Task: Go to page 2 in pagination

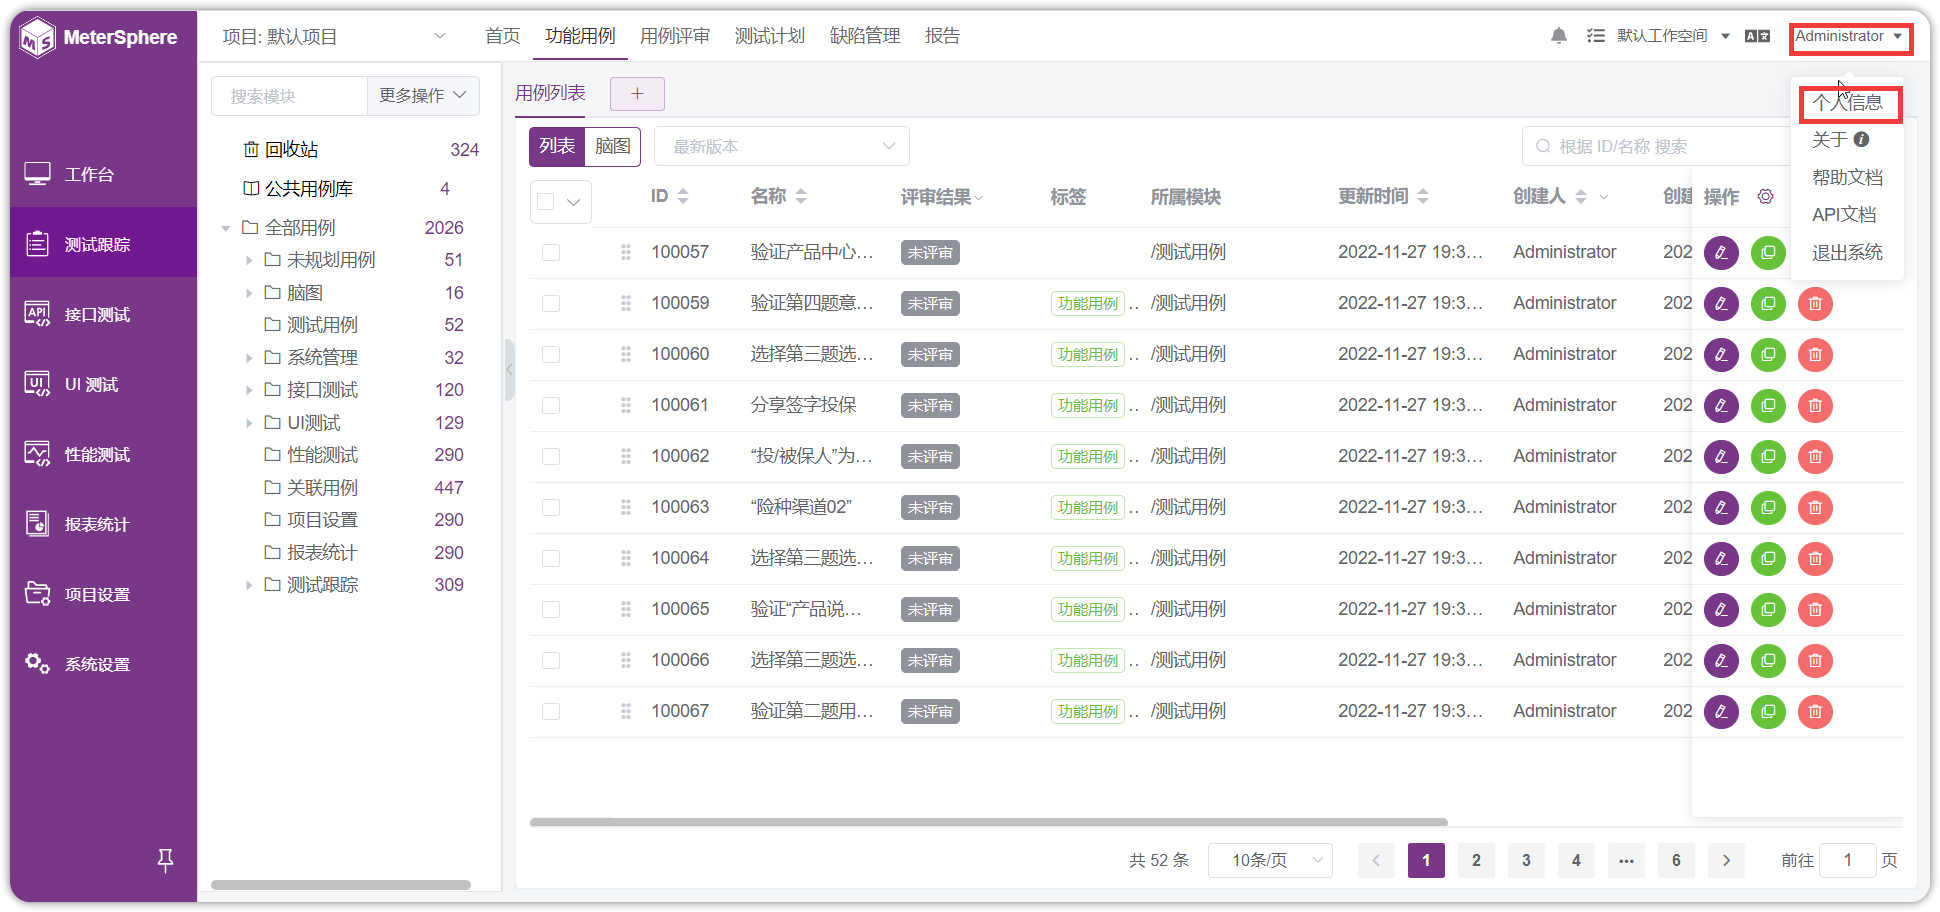Action: coord(1476,860)
